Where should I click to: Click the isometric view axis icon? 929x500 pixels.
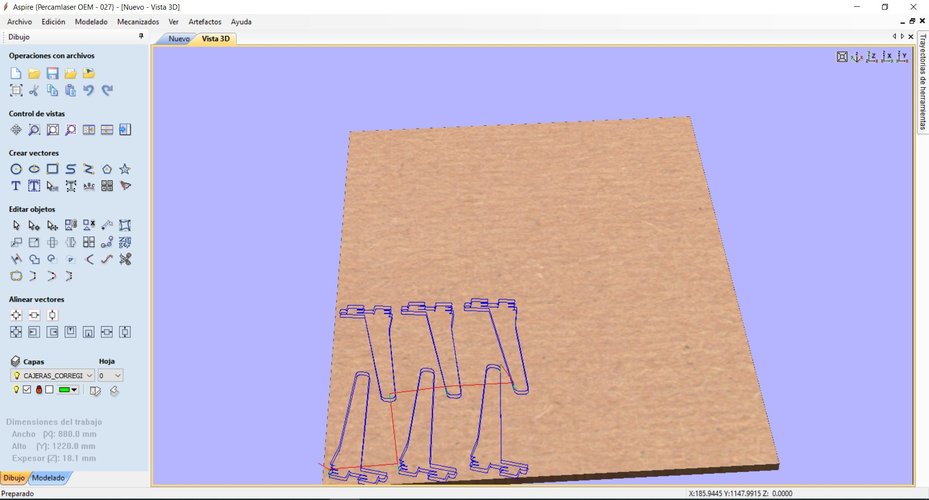pos(857,57)
